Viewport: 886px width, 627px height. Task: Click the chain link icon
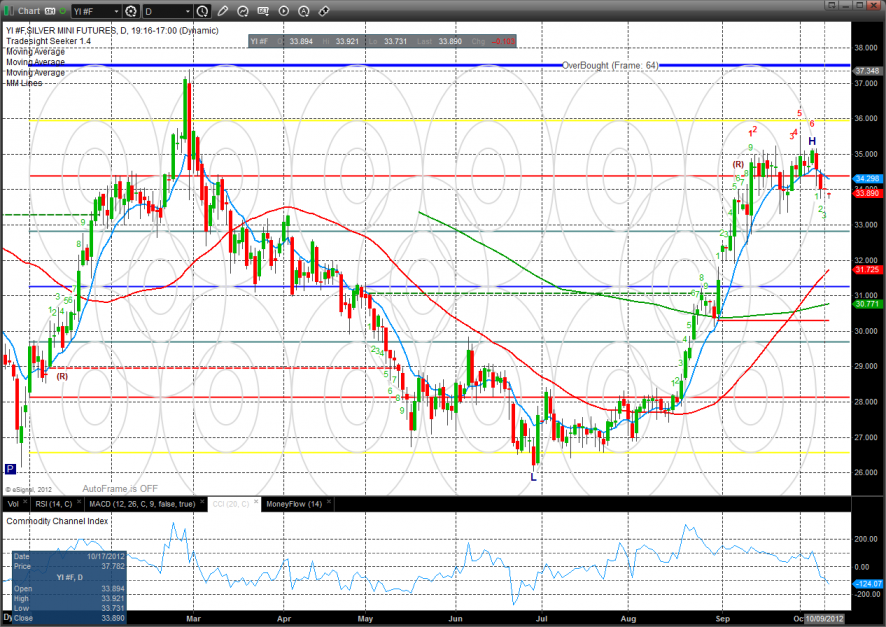click(x=323, y=12)
